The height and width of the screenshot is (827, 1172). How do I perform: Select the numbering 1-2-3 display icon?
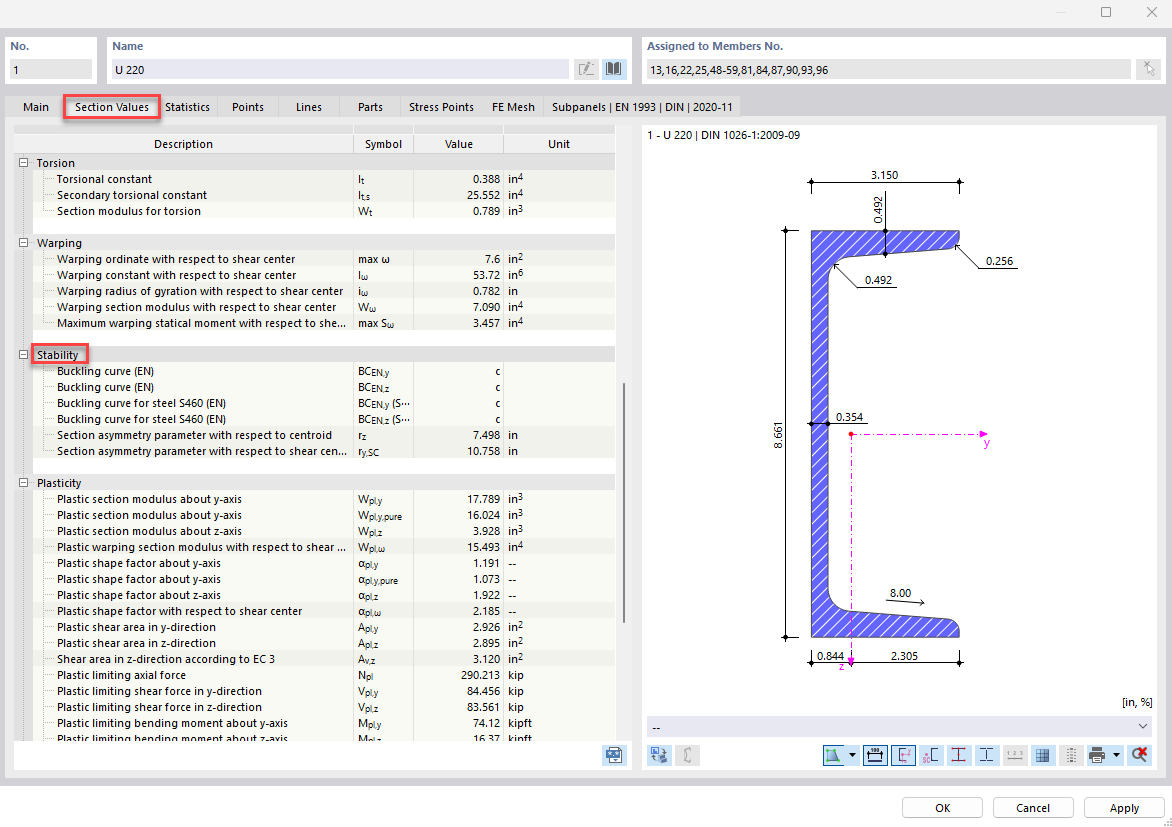(1015, 755)
